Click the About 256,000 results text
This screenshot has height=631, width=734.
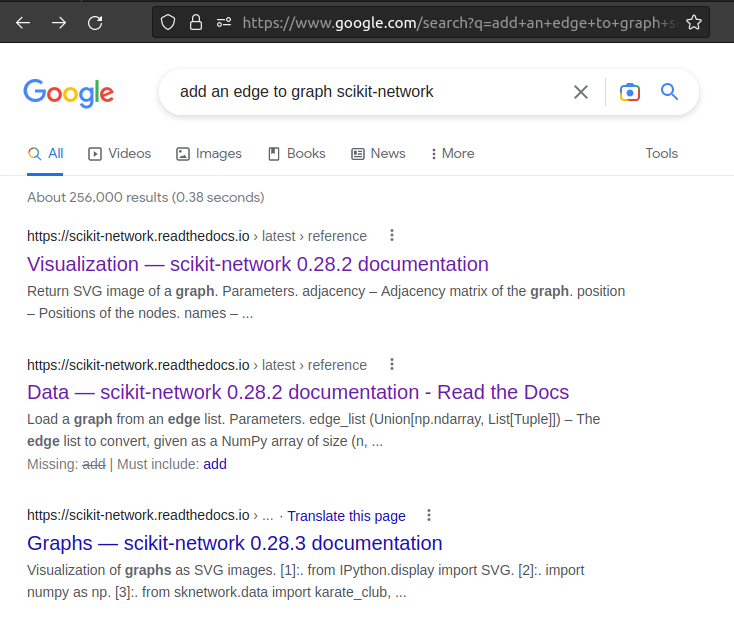tap(146, 198)
